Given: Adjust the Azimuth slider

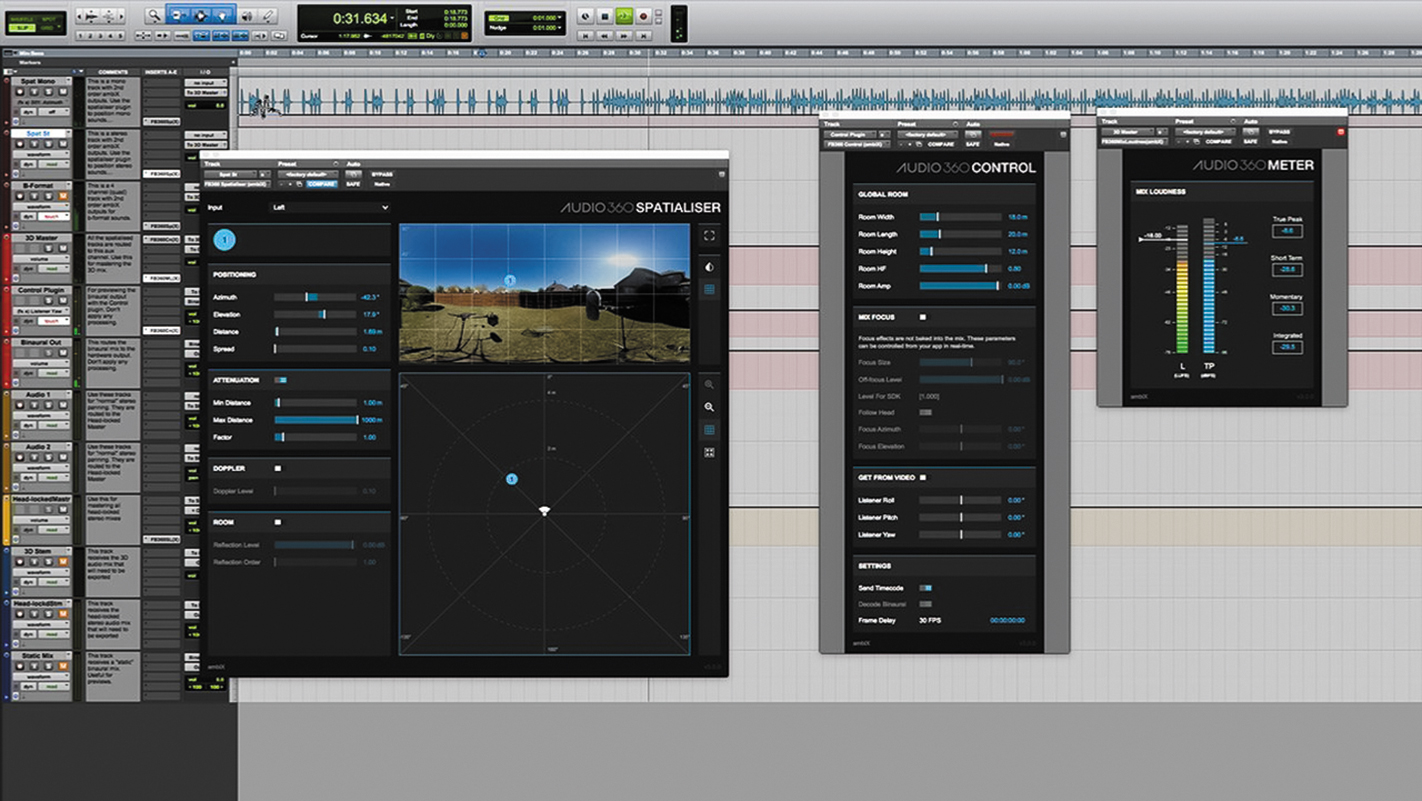Looking at the screenshot, I should tap(315, 297).
